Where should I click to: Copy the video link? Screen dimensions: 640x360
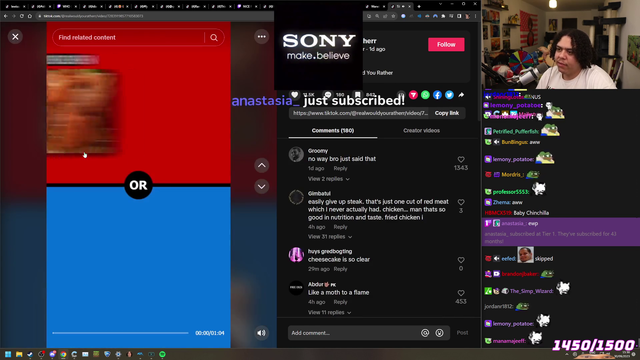tap(447, 113)
